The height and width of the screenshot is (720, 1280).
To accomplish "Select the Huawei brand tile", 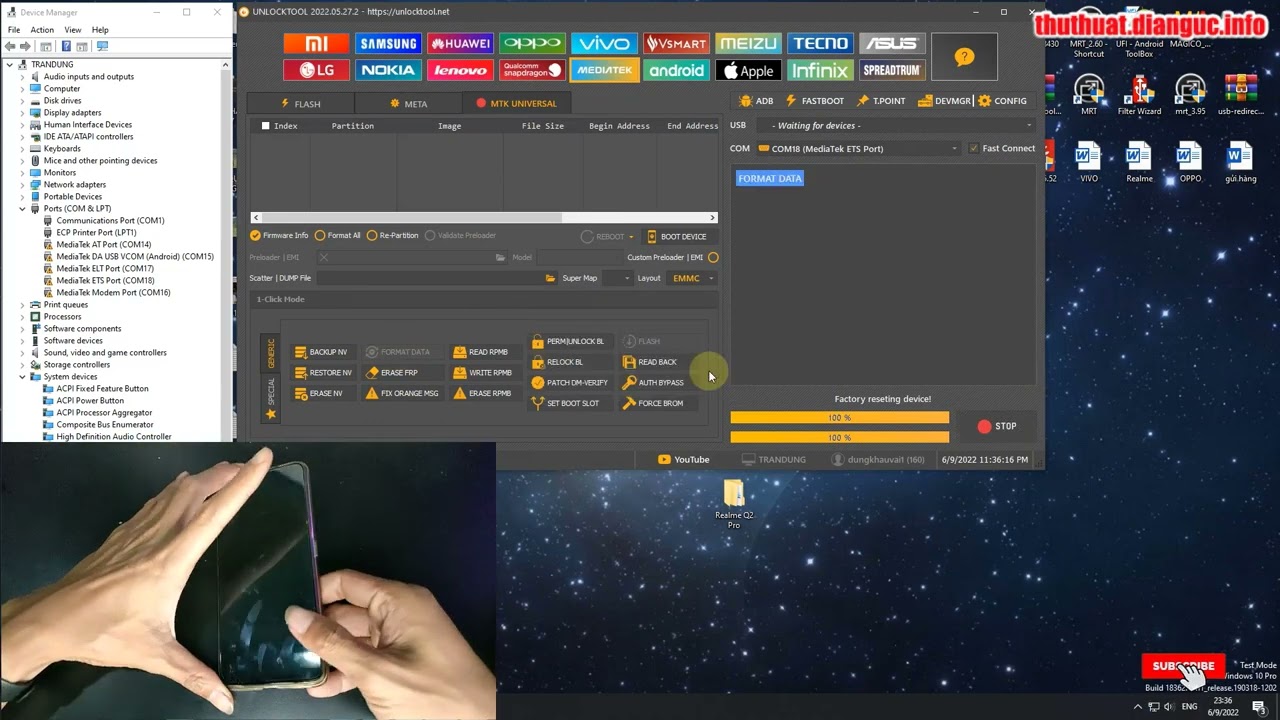I will click(460, 43).
